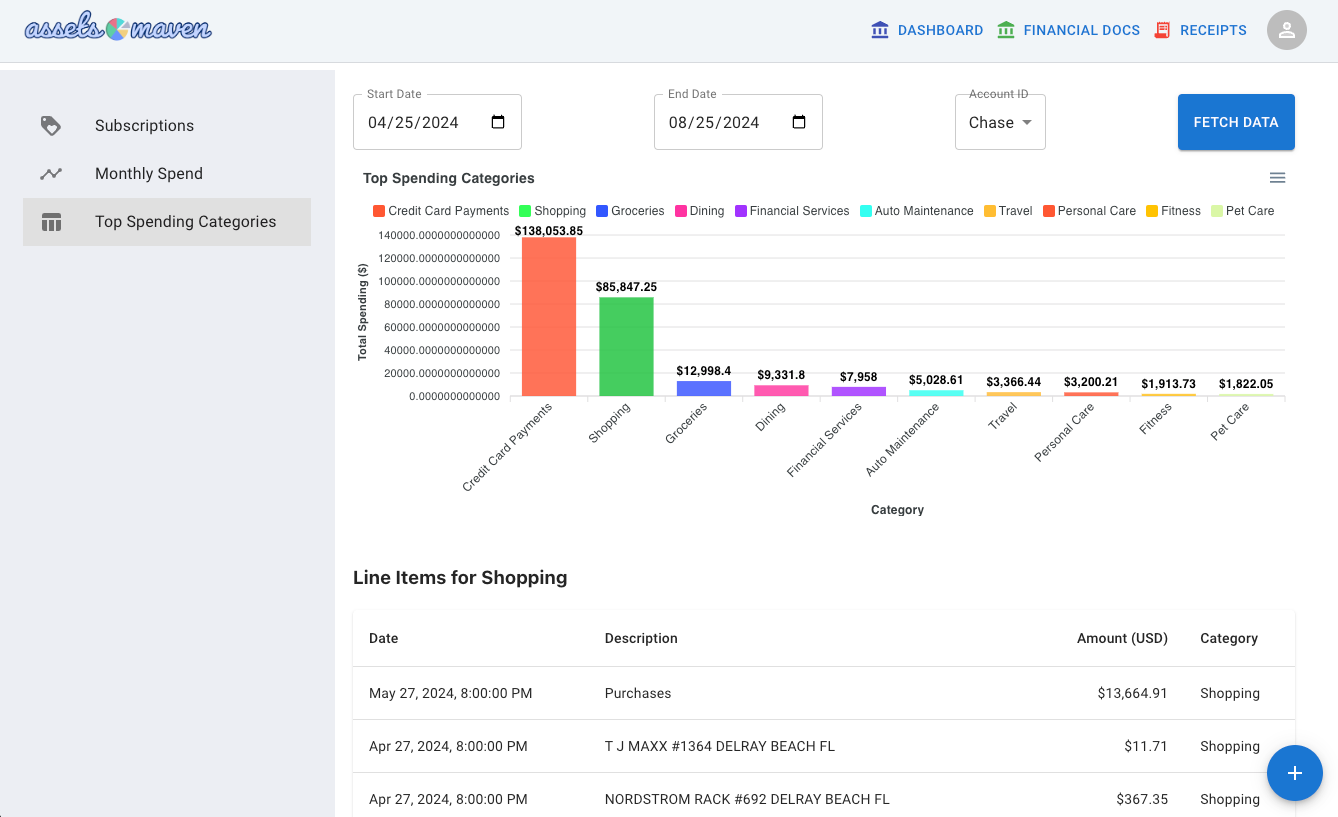
Task: Open the Dashboard navigation item
Action: click(x=927, y=30)
